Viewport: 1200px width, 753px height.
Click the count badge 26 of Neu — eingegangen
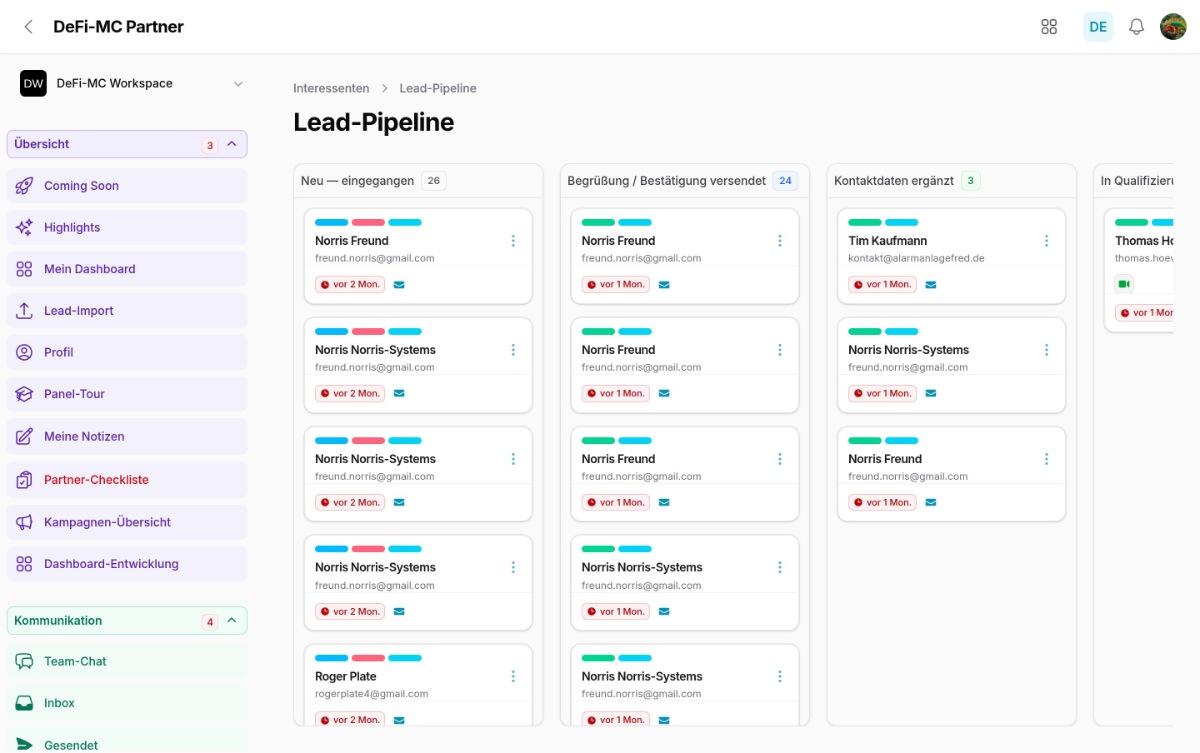tap(433, 181)
